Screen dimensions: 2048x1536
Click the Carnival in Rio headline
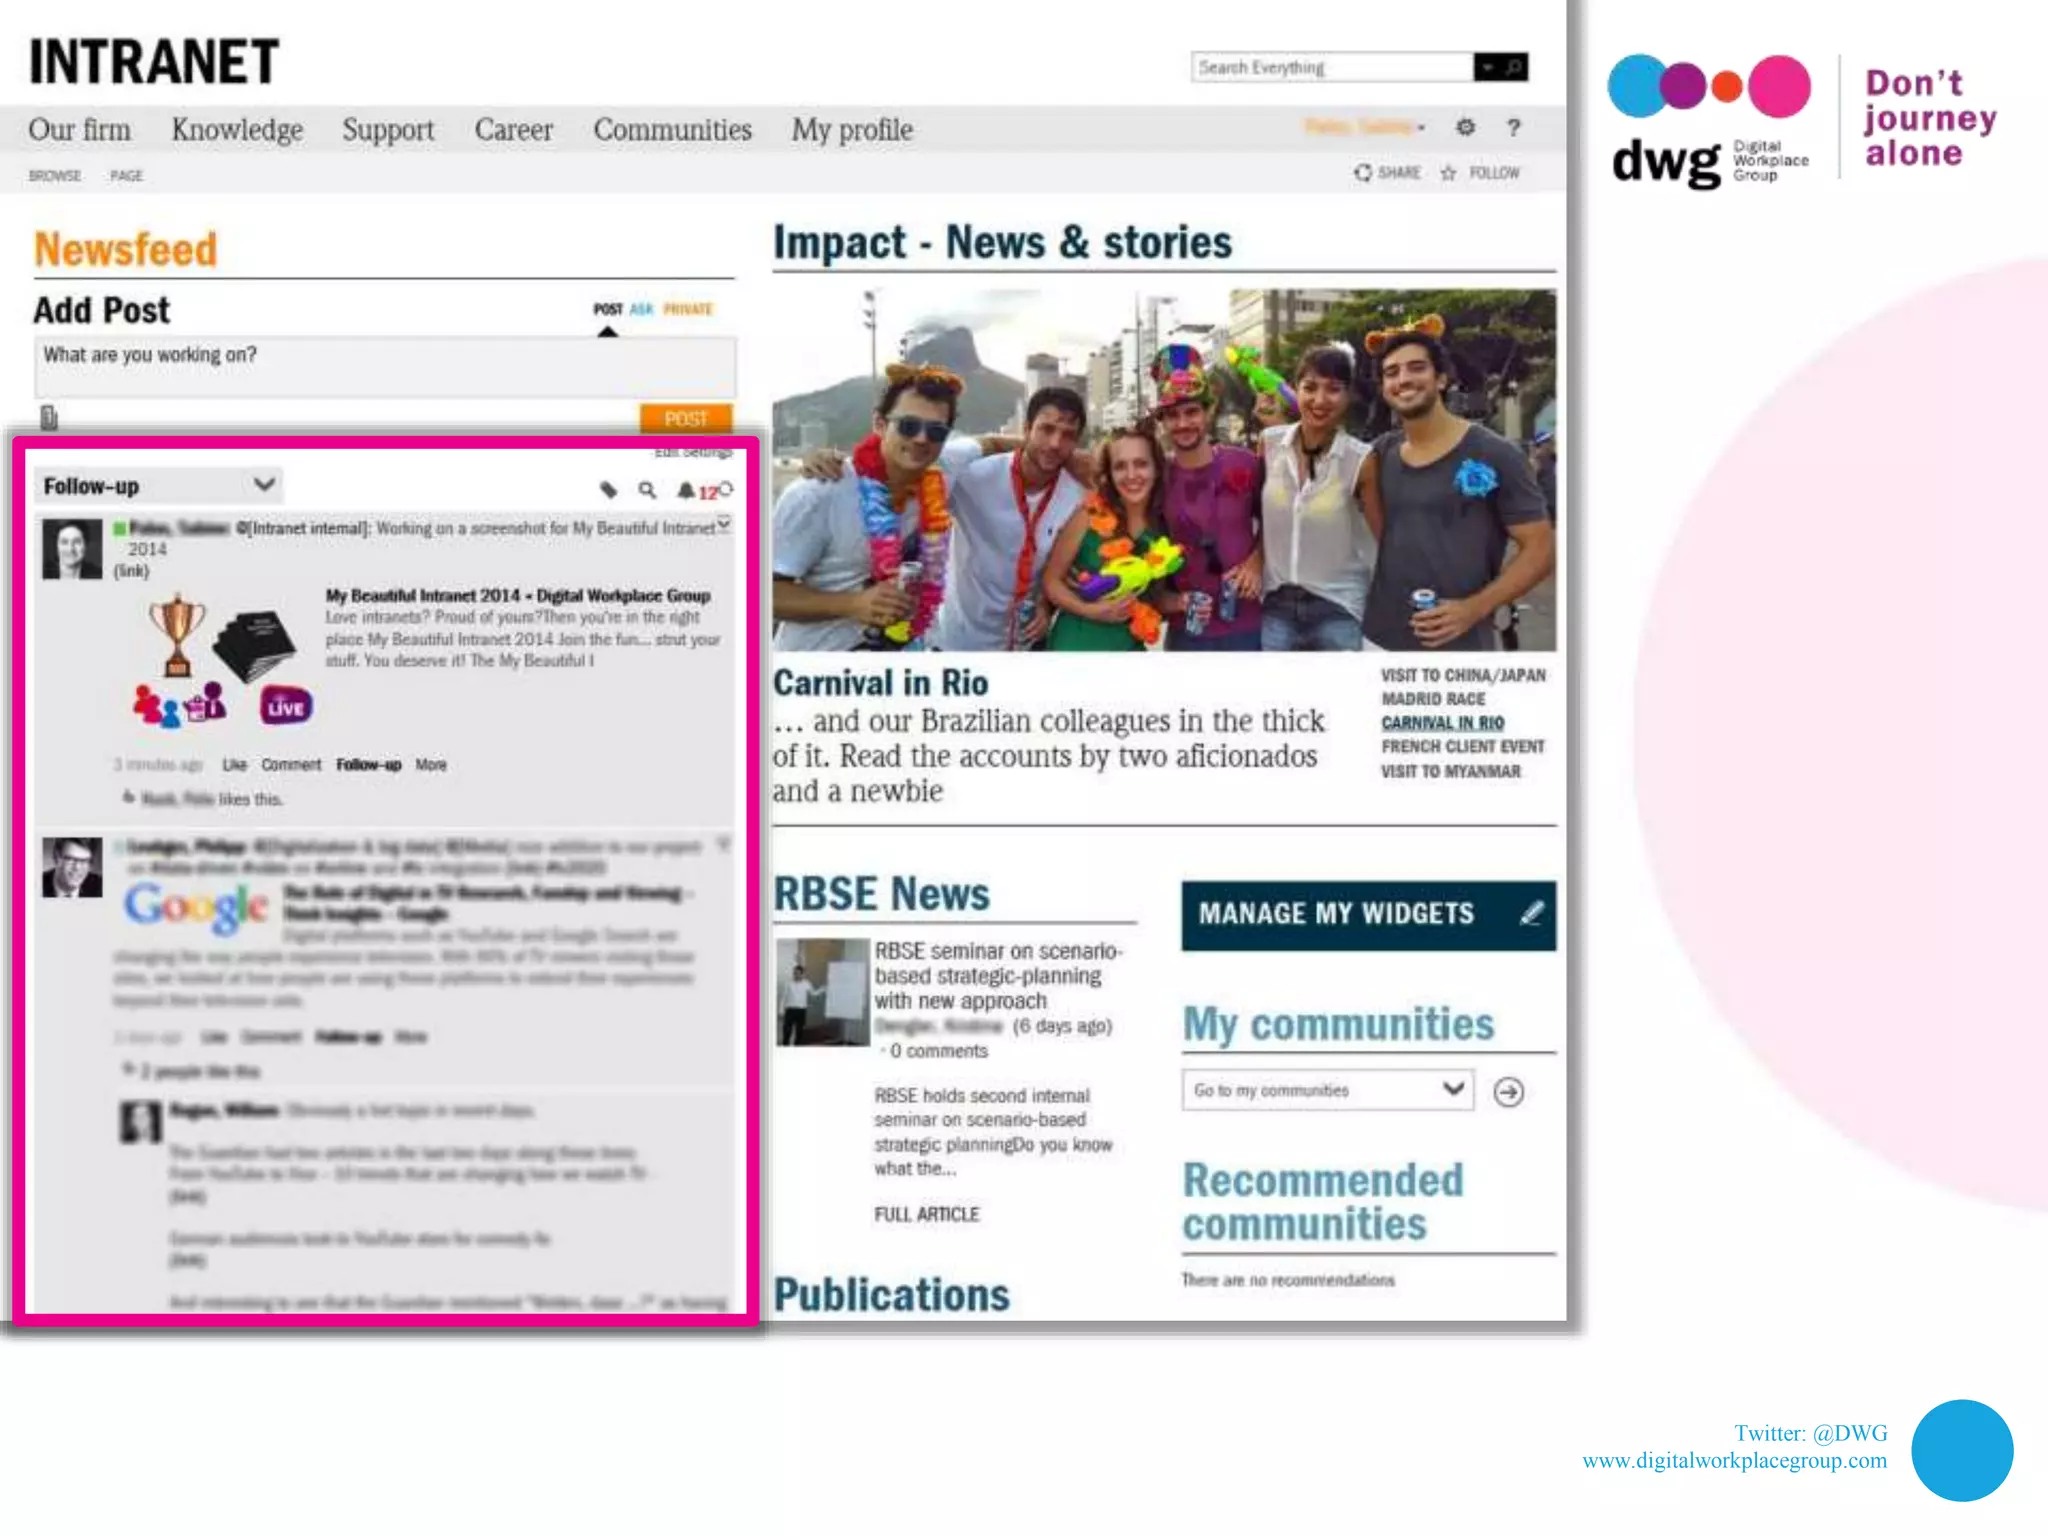880,683
